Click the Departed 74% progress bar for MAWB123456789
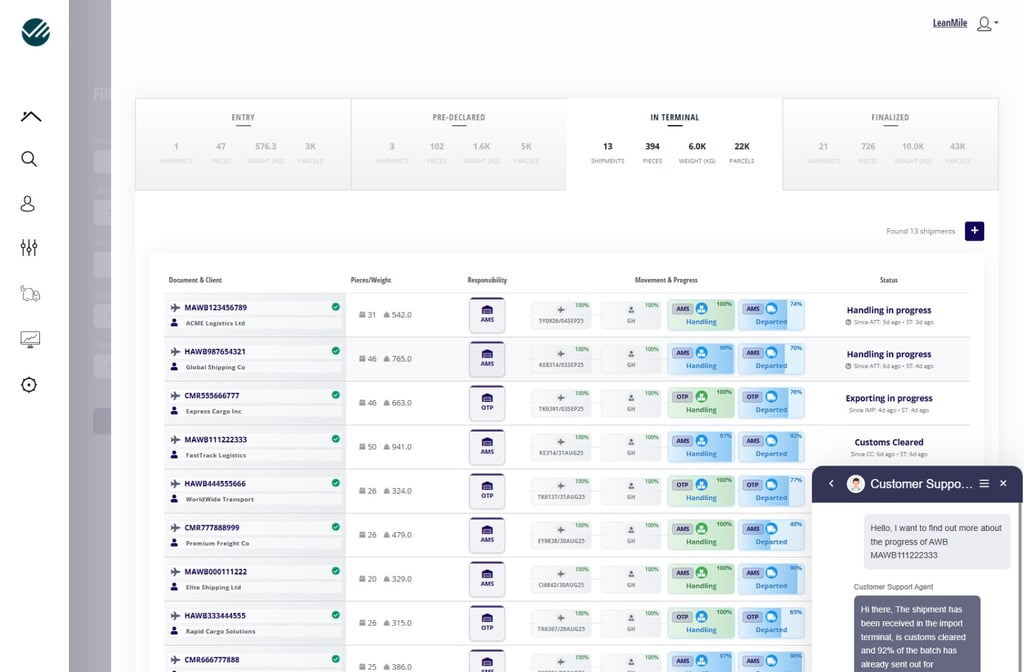 click(x=771, y=315)
